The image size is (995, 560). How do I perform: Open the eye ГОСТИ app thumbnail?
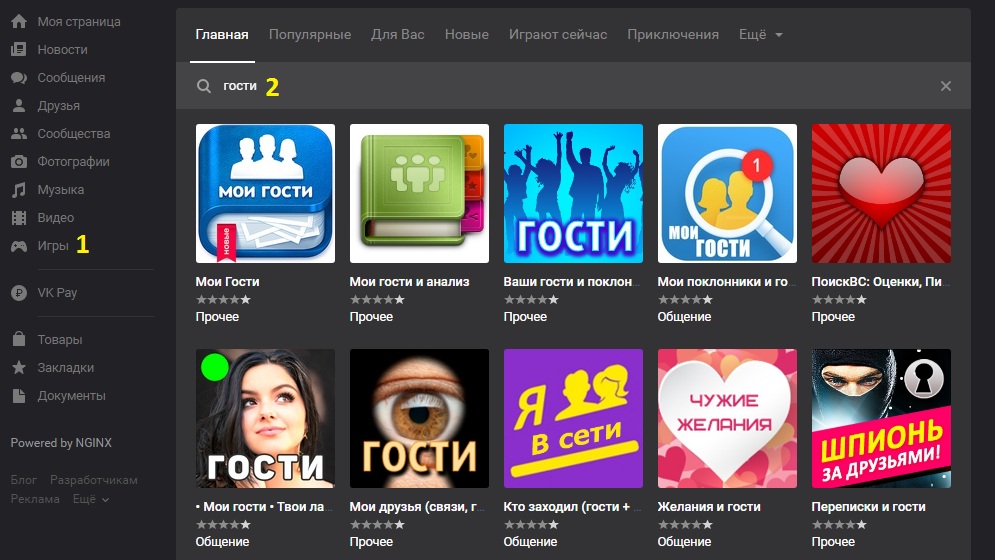pos(419,418)
